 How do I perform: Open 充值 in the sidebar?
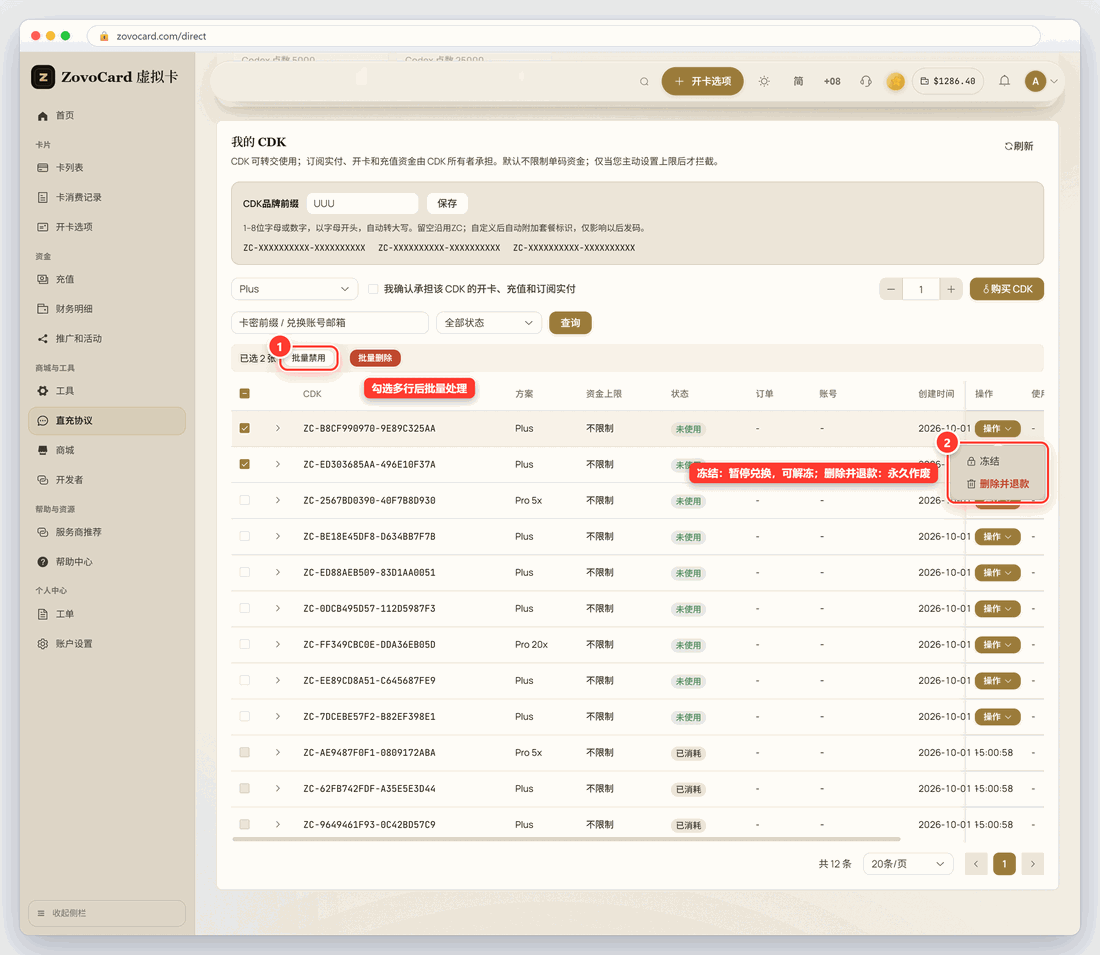click(x=107, y=279)
